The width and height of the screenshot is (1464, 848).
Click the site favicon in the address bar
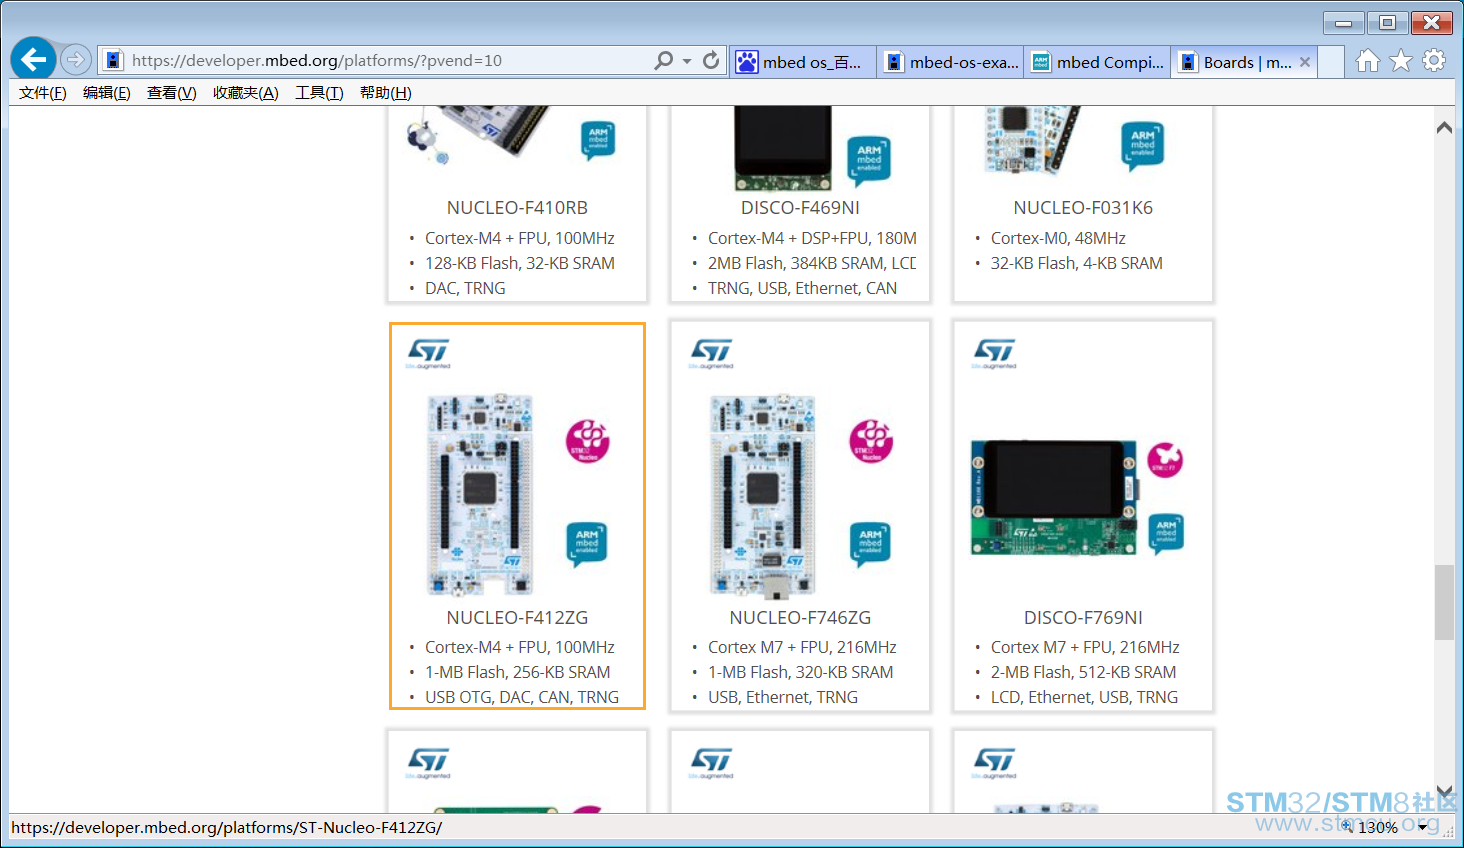pos(114,61)
